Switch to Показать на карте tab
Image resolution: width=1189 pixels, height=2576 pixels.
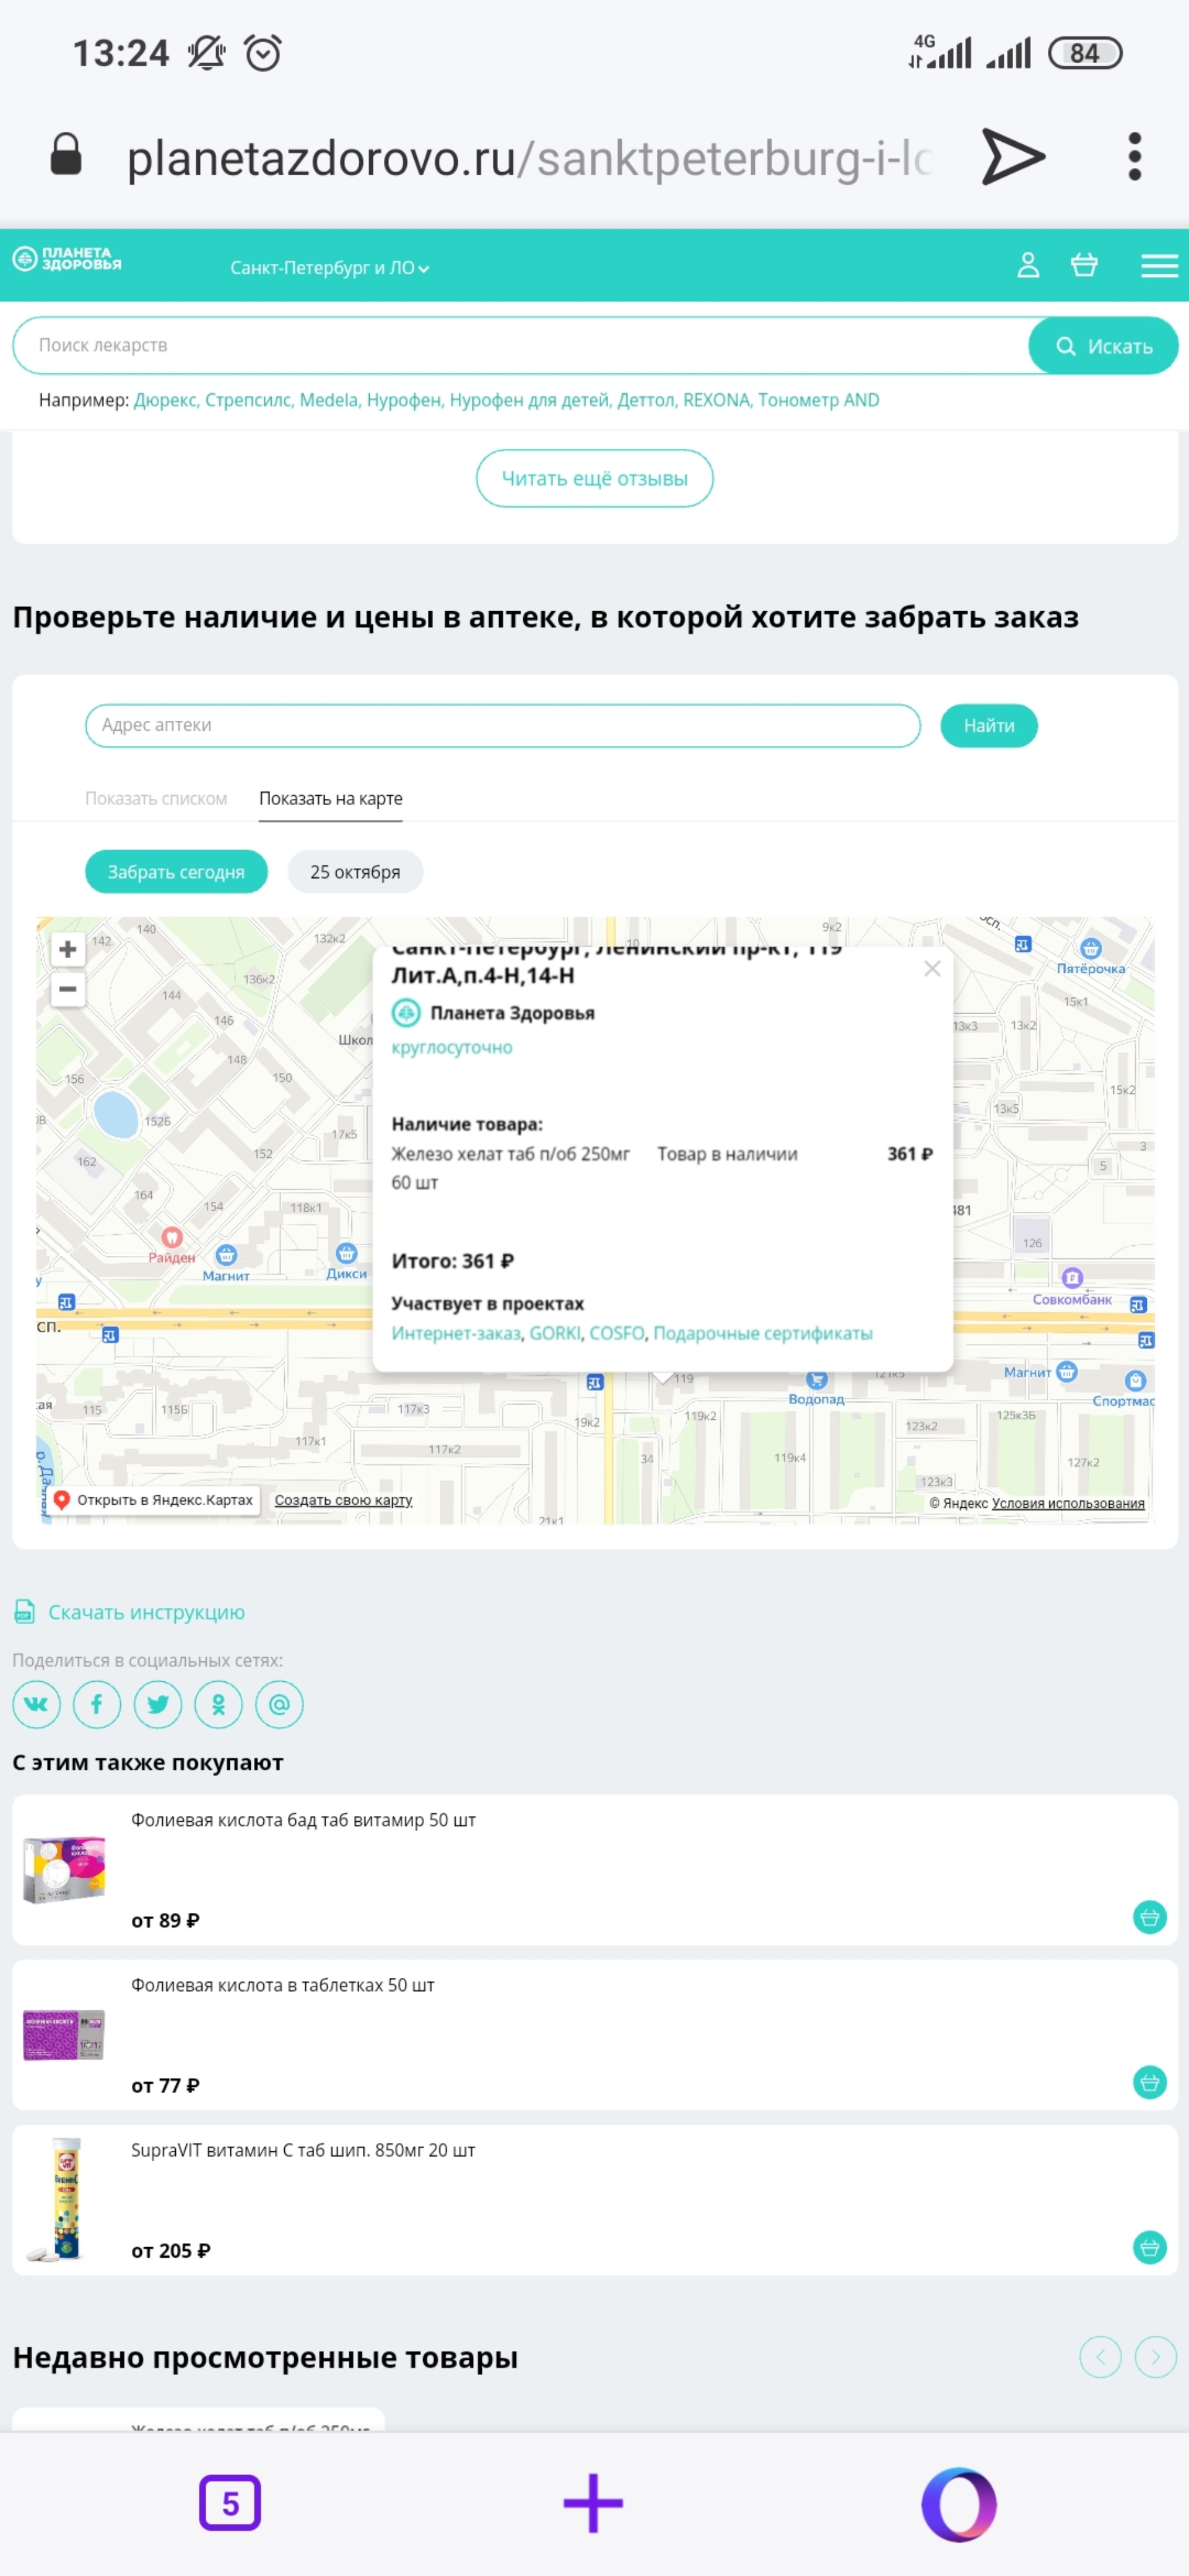tap(331, 798)
